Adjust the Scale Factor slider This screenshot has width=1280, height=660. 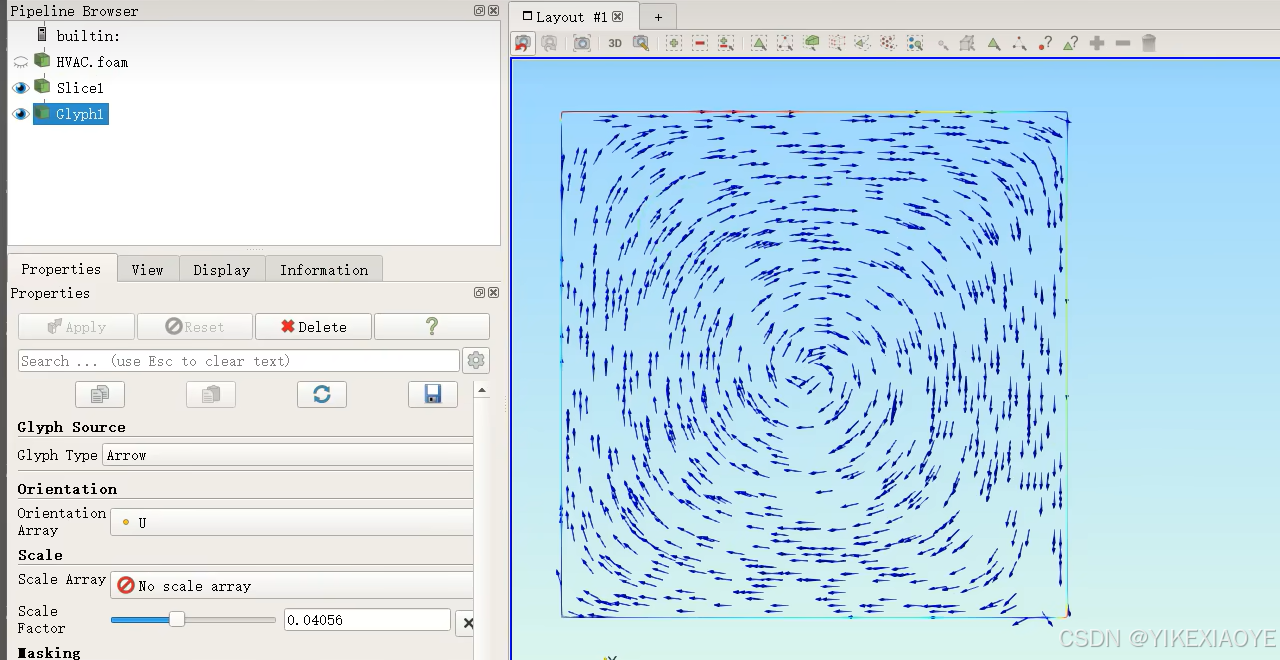[178, 619]
